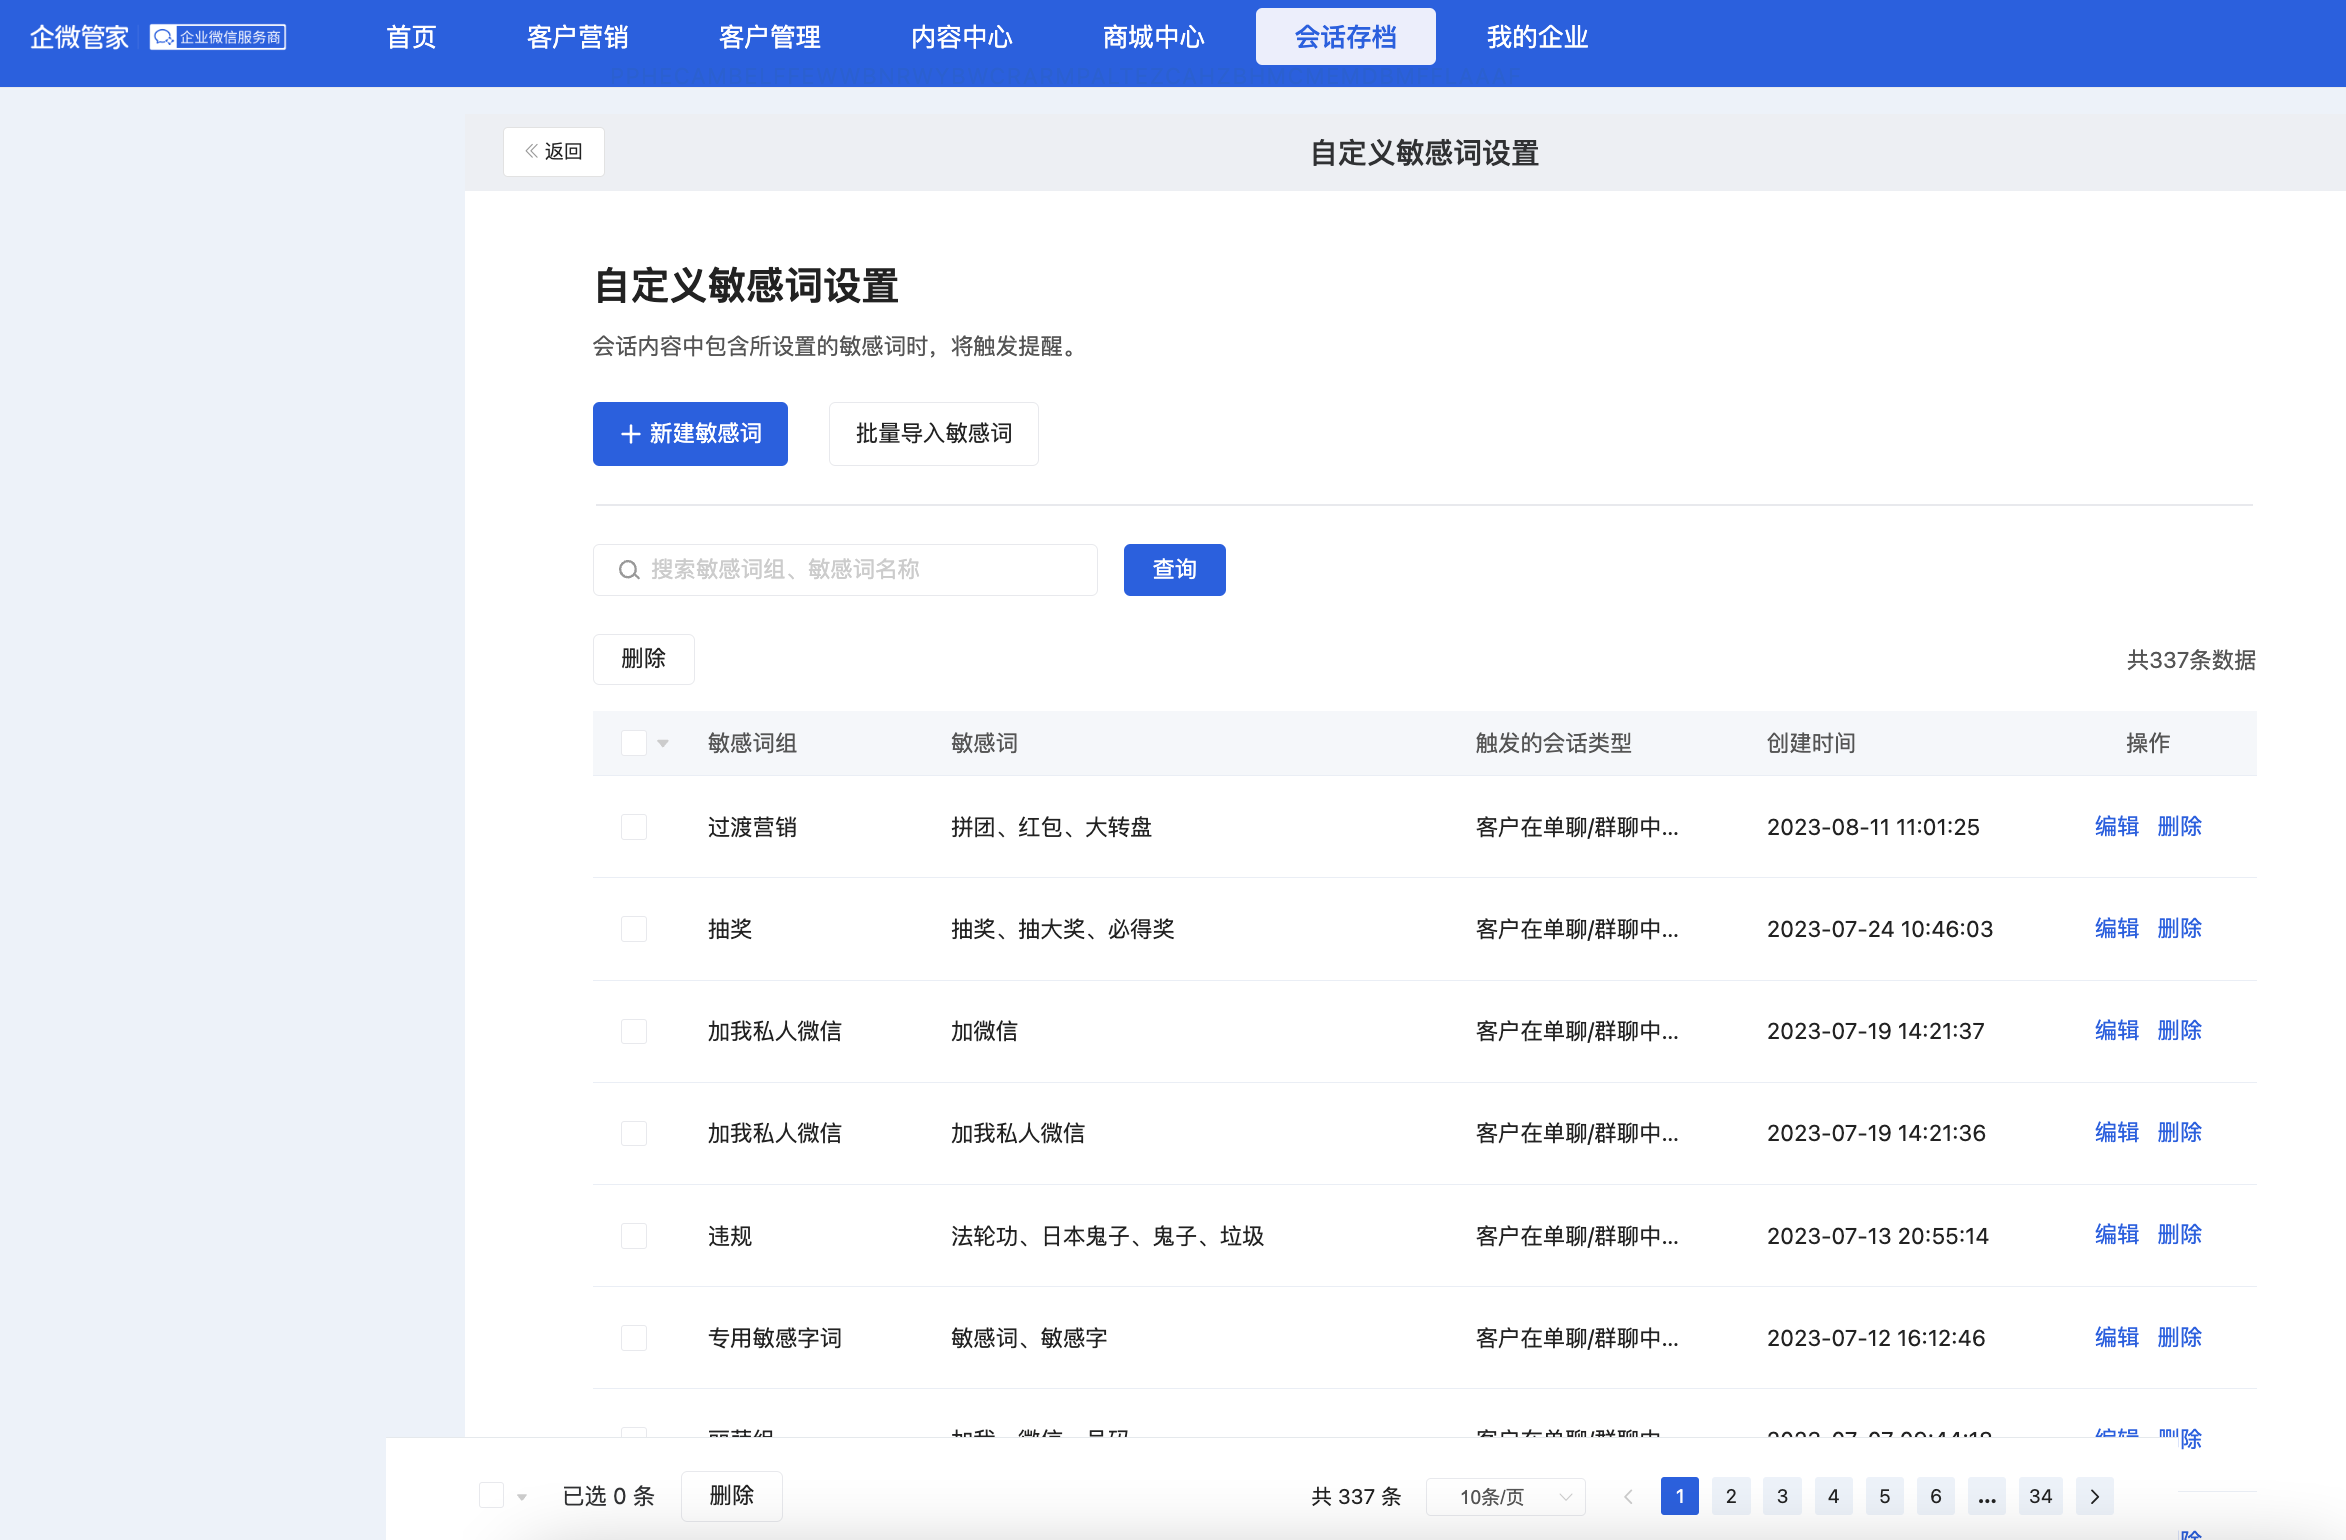Click the 删除 button above the table
The height and width of the screenshot is (1540, 2346).
pyautogui.click(x=644, y=659)
